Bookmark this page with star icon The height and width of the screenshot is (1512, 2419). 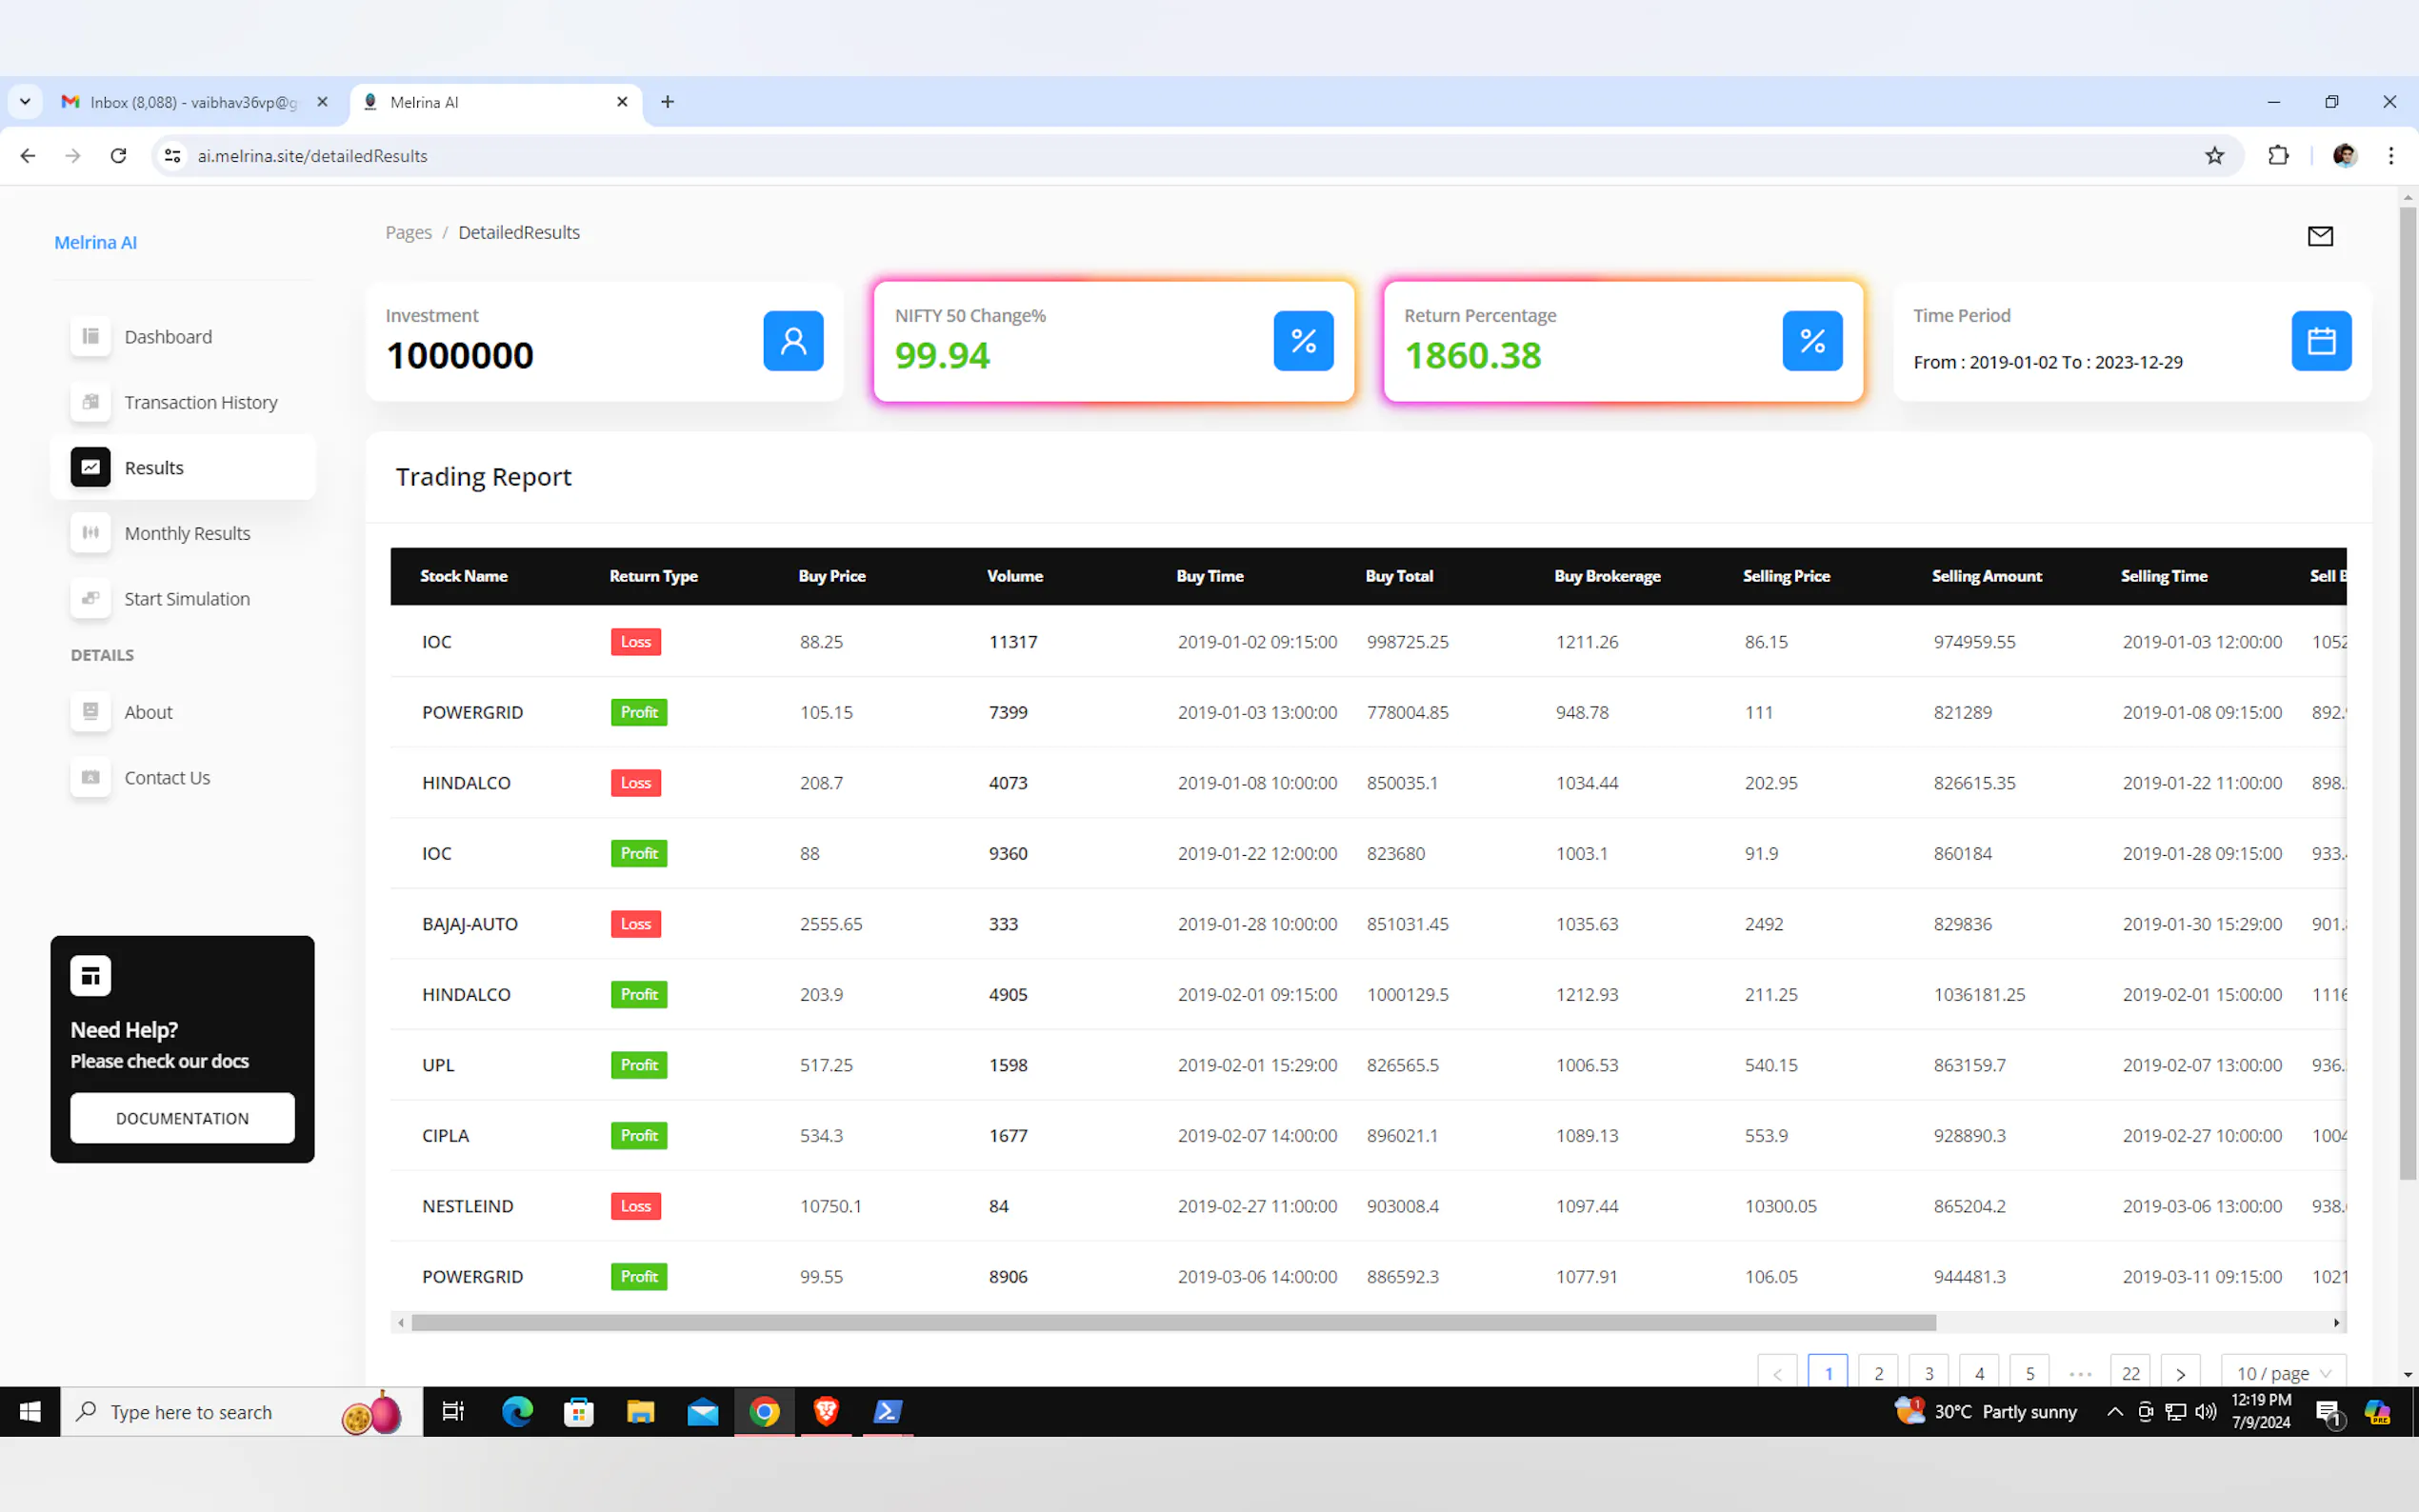(x=2214, y=156)
